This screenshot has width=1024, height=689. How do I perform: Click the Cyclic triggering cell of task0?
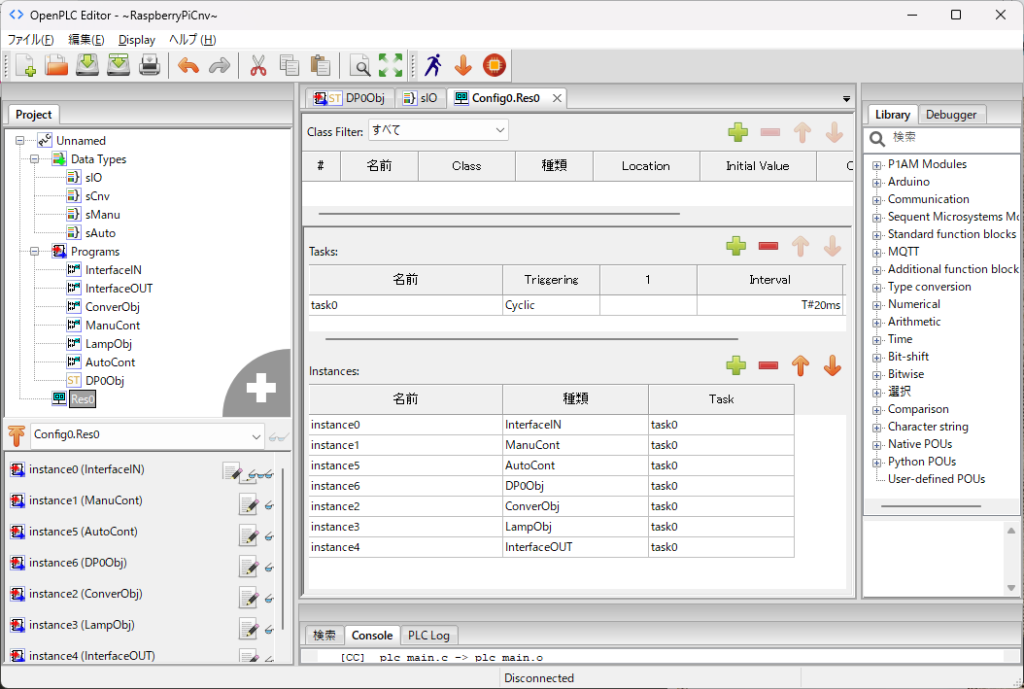(551, 305)
